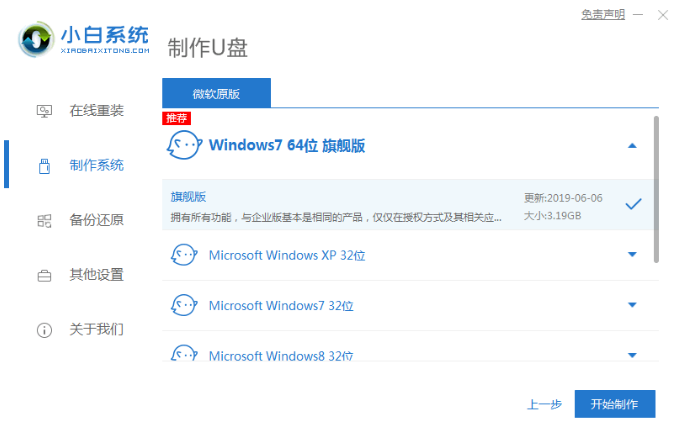Toggle the 旗舰版 selection checkmark
The image size is (681, 445).
coord(633,204)
